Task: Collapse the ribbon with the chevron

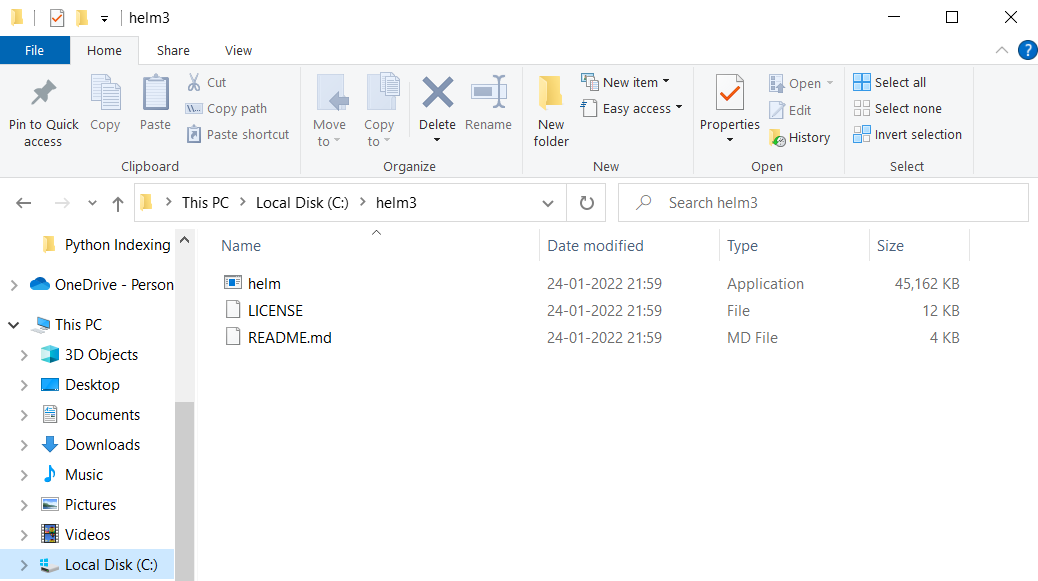Action: tap(1002, 50)
